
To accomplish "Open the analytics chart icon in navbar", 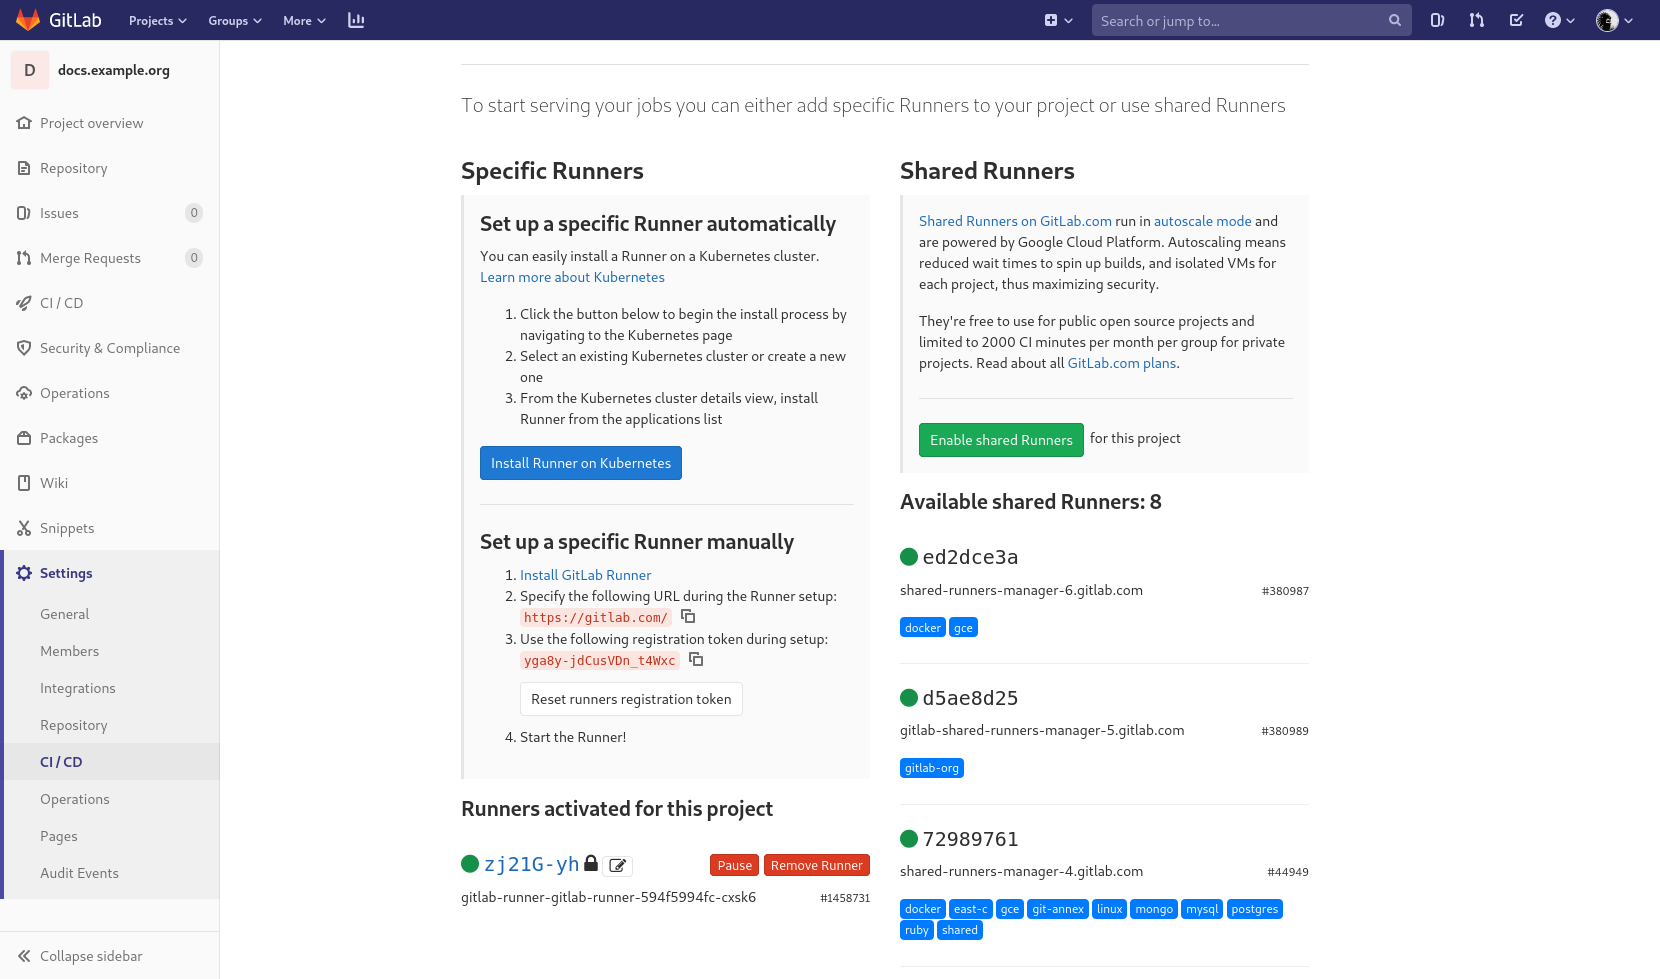I will (356, 20).
